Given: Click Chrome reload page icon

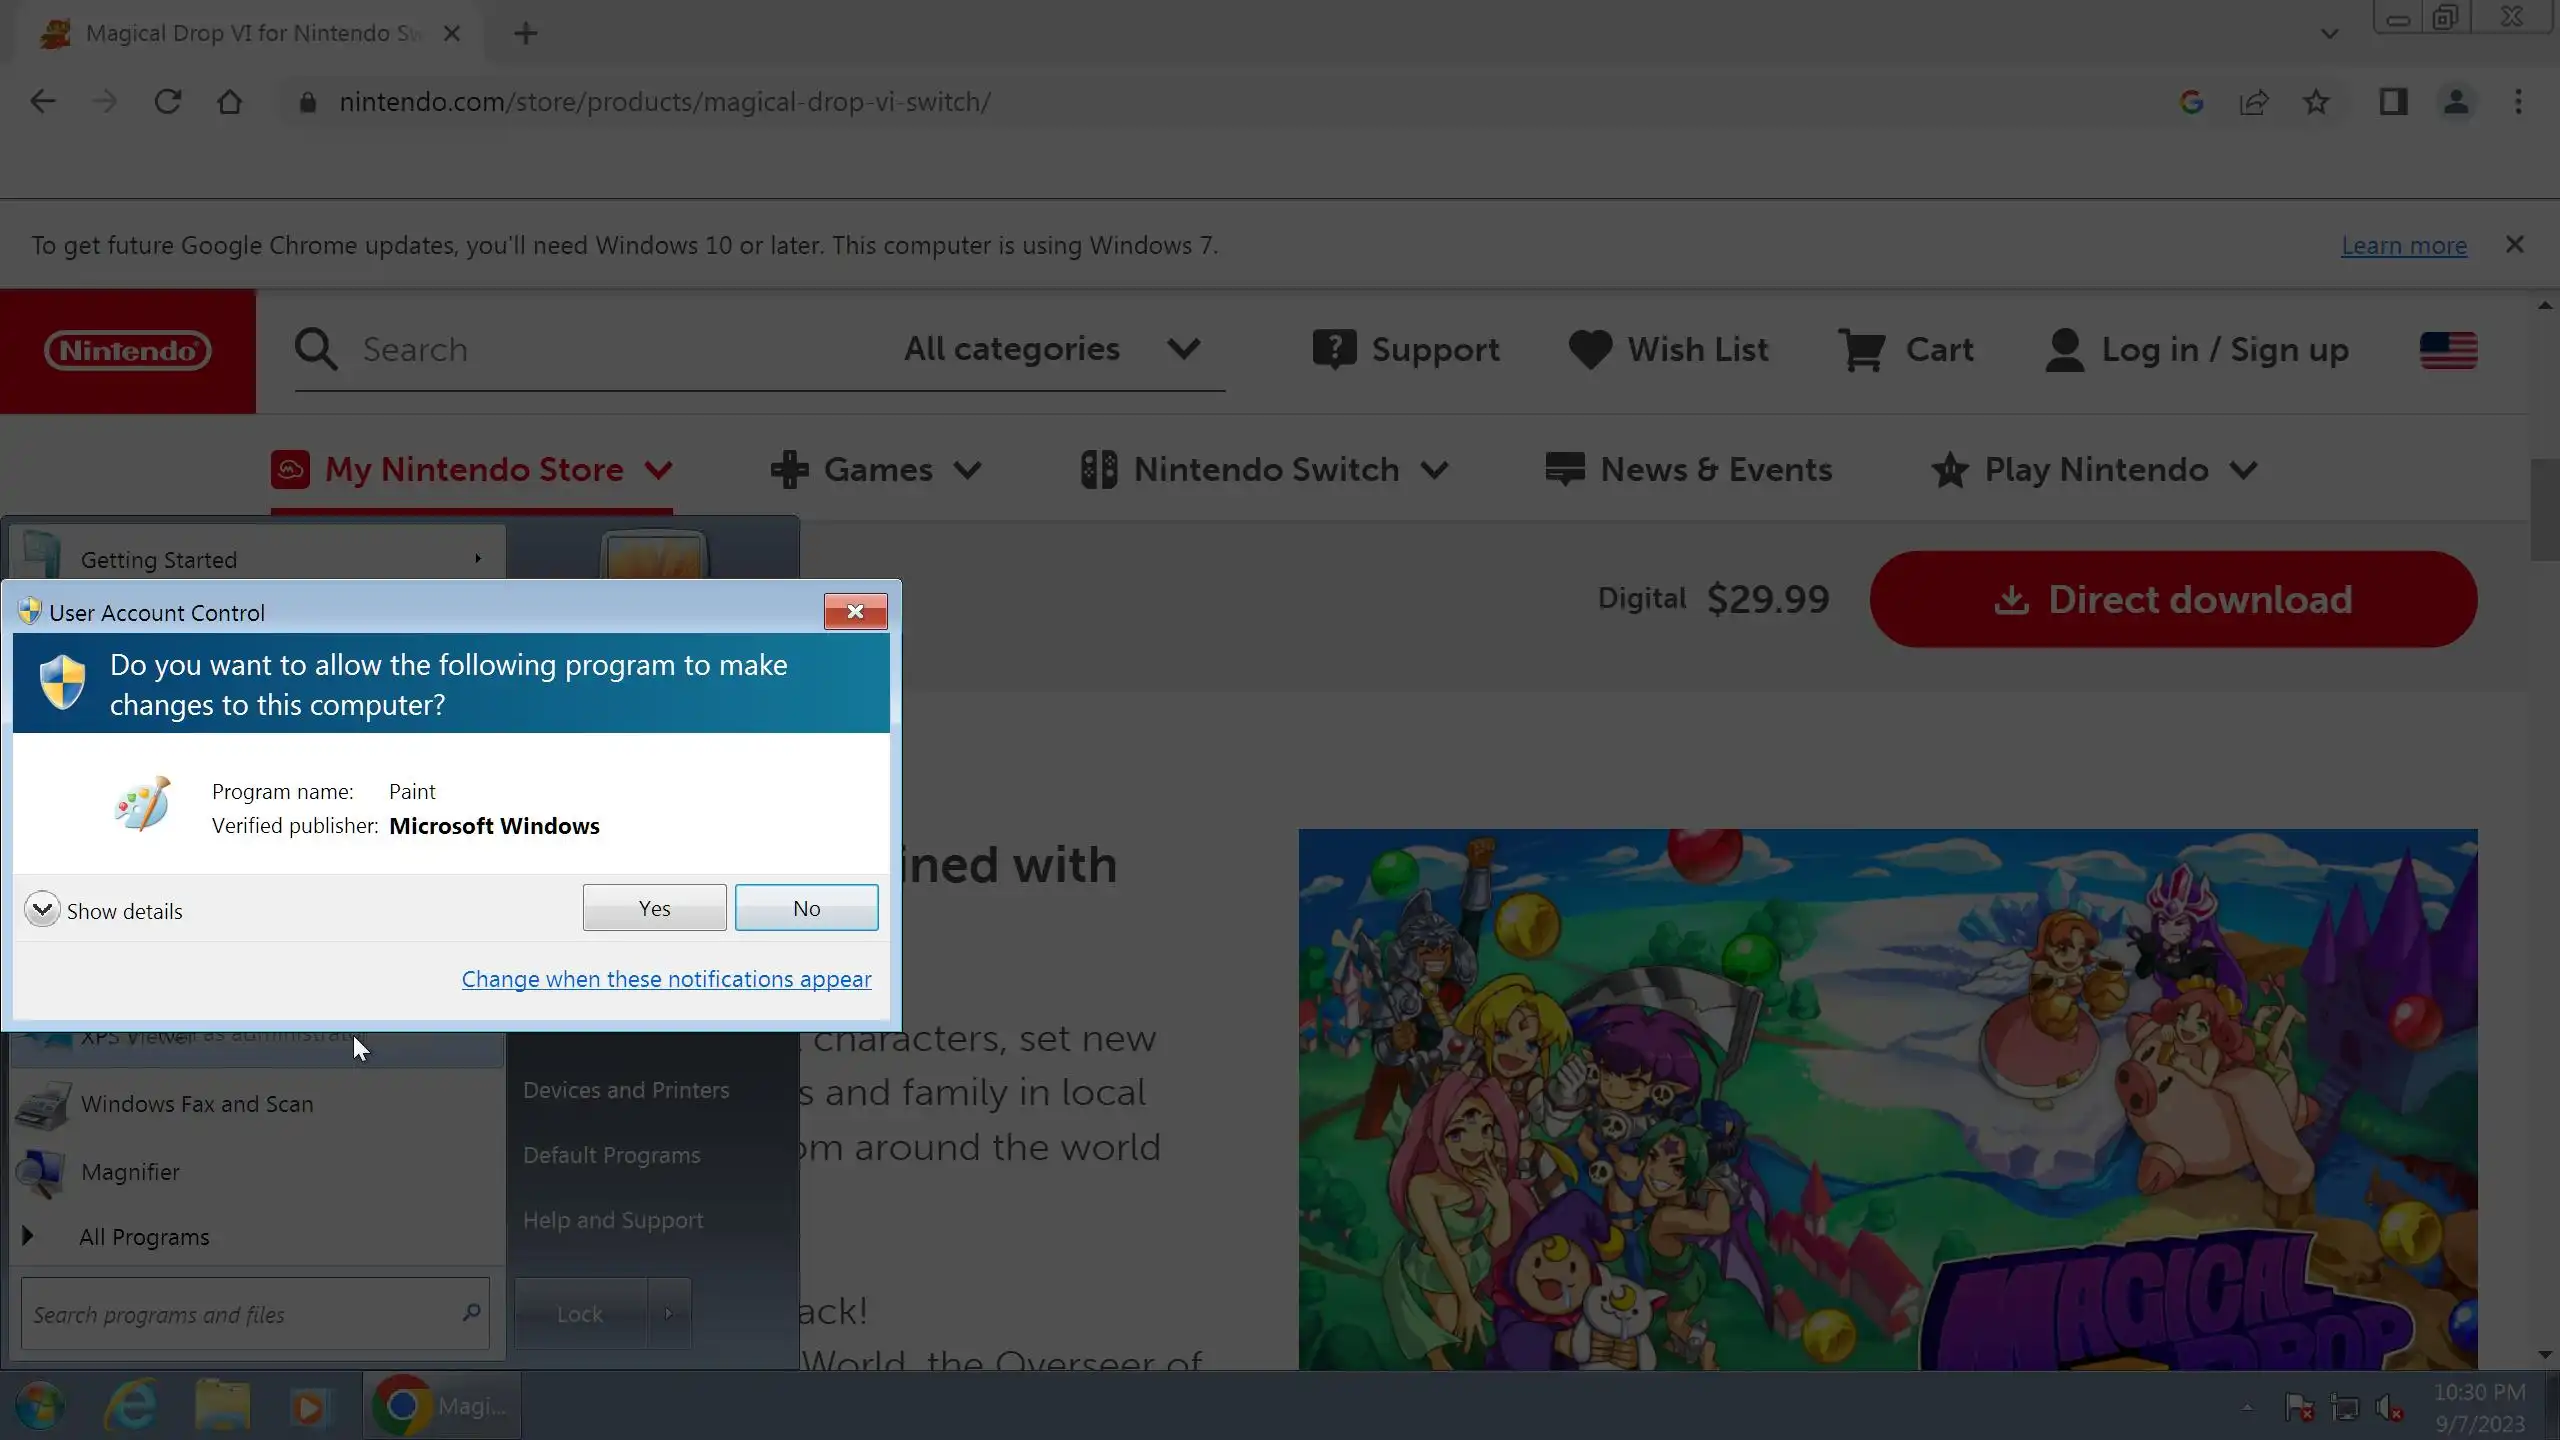Looking at the screenshot, I should pyautogui.click(x=167, y=102).
